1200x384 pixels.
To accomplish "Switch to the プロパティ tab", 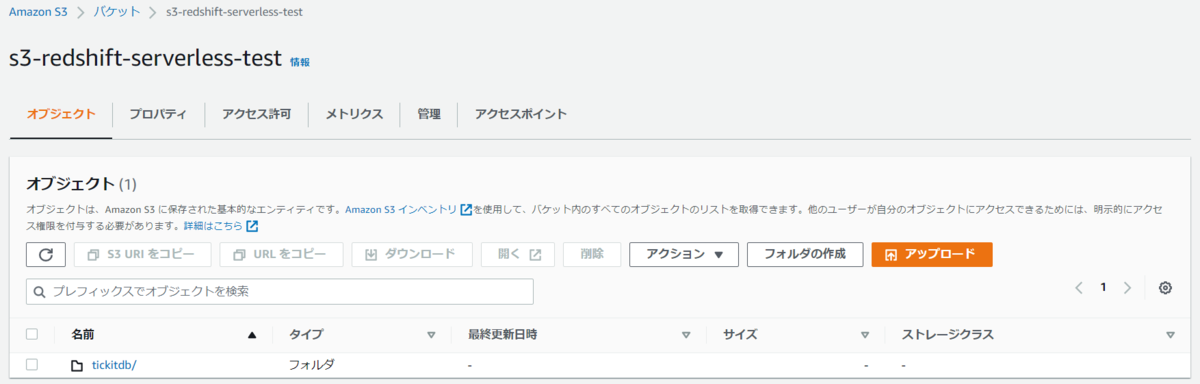I will click(158, 114).
